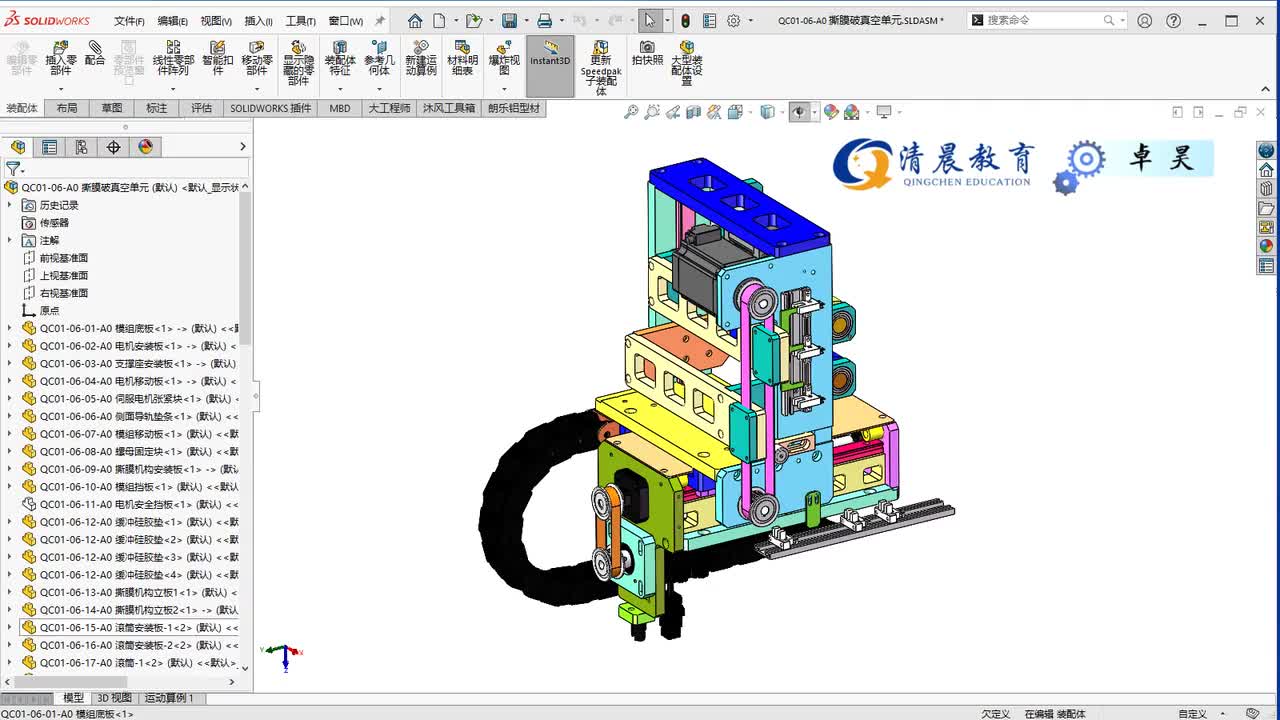Select the 原点 origin item
Viewport: 1280px width, 720px height.
click(x=49, y=311)
